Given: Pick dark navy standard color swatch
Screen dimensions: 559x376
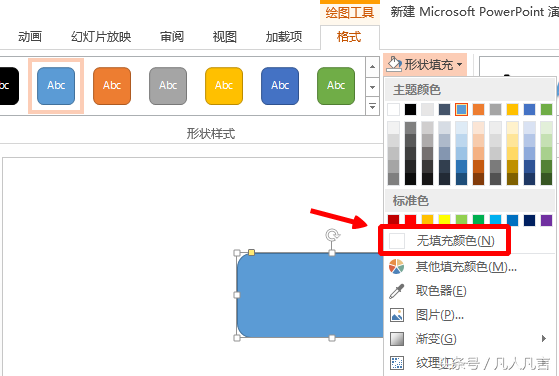Looking at the screenshot, I should tap(529, 220).
